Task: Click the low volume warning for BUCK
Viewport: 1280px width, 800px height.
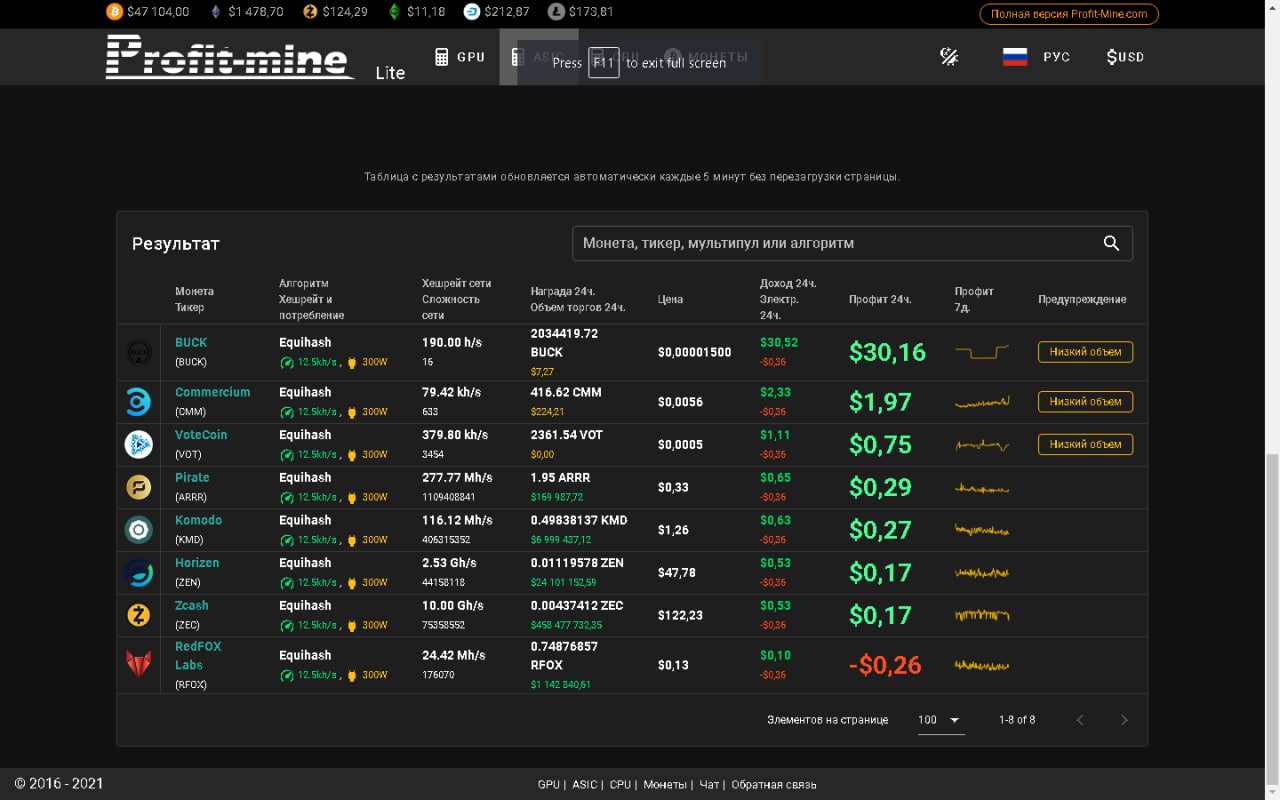Action: (x=1085, y=351)
